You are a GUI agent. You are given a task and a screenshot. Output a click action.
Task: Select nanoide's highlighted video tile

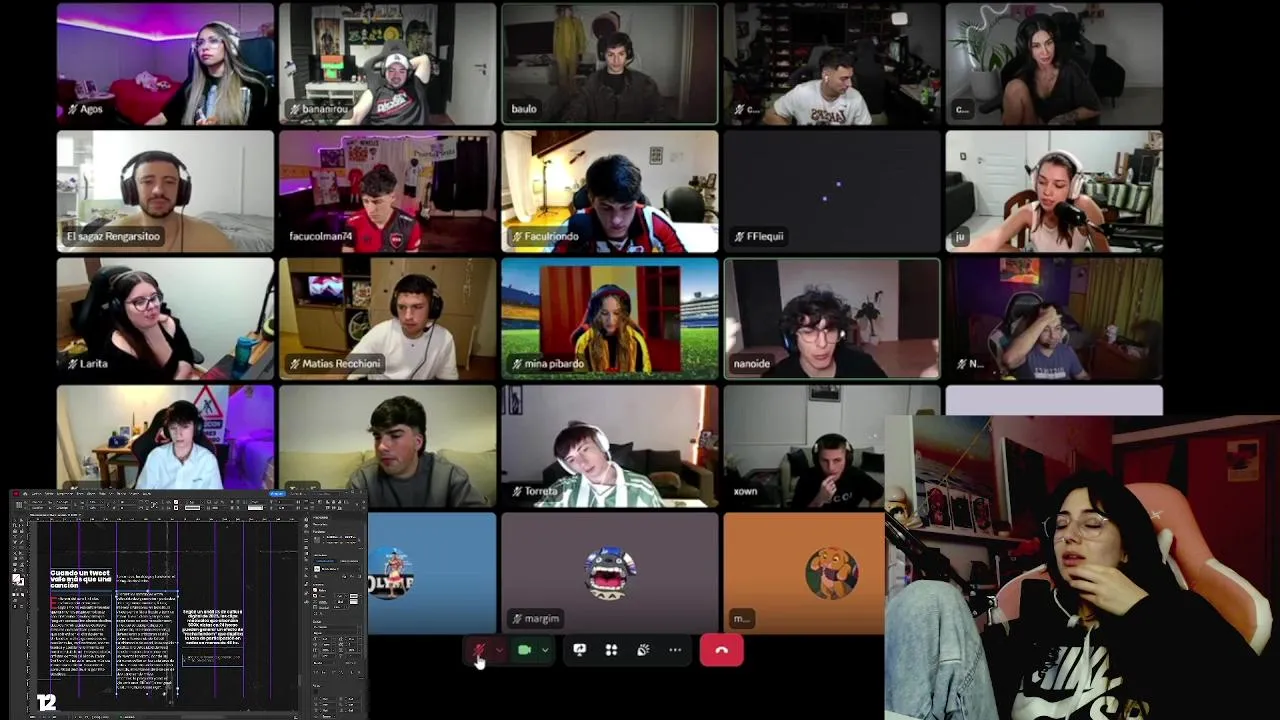[x=831, y=319]
